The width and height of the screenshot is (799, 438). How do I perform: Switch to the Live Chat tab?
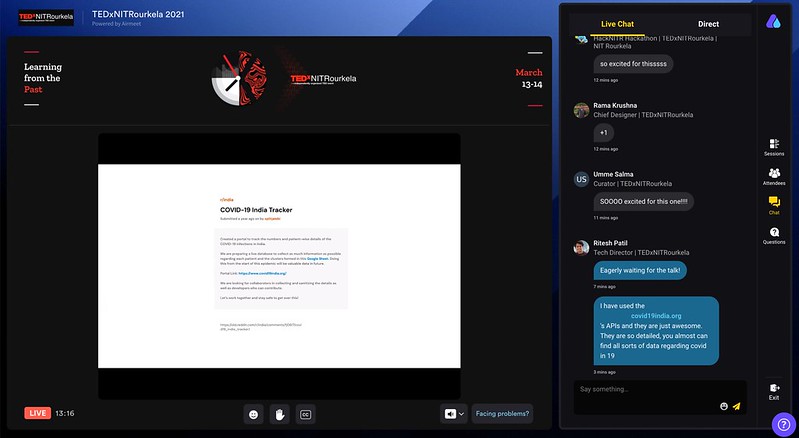617,24
